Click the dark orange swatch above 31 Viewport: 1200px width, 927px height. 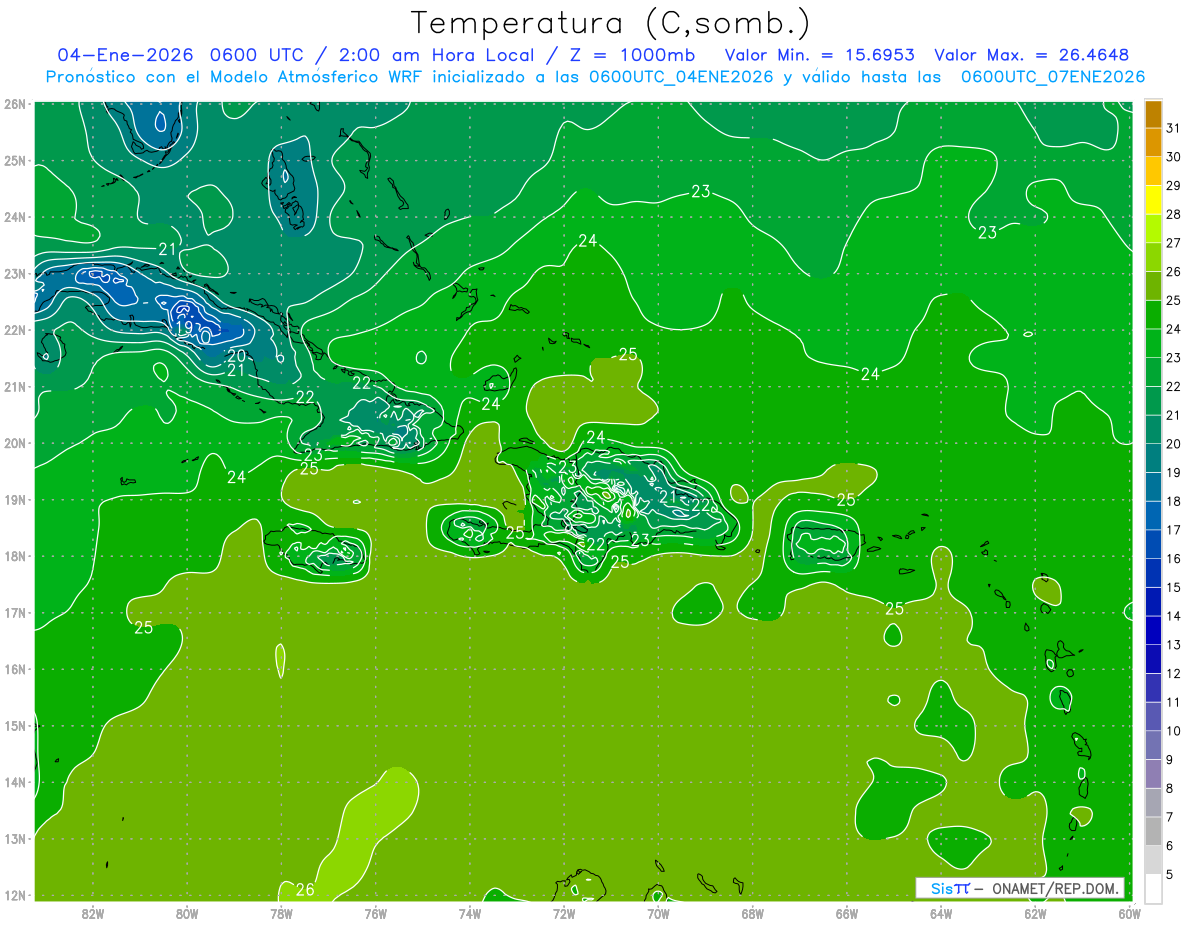1153,113
